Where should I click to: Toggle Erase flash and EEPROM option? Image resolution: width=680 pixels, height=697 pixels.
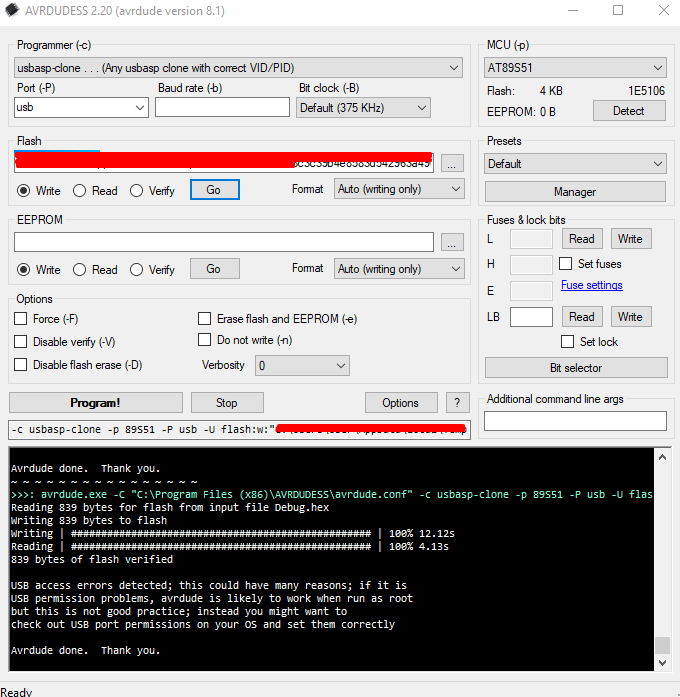coord(205,319)
